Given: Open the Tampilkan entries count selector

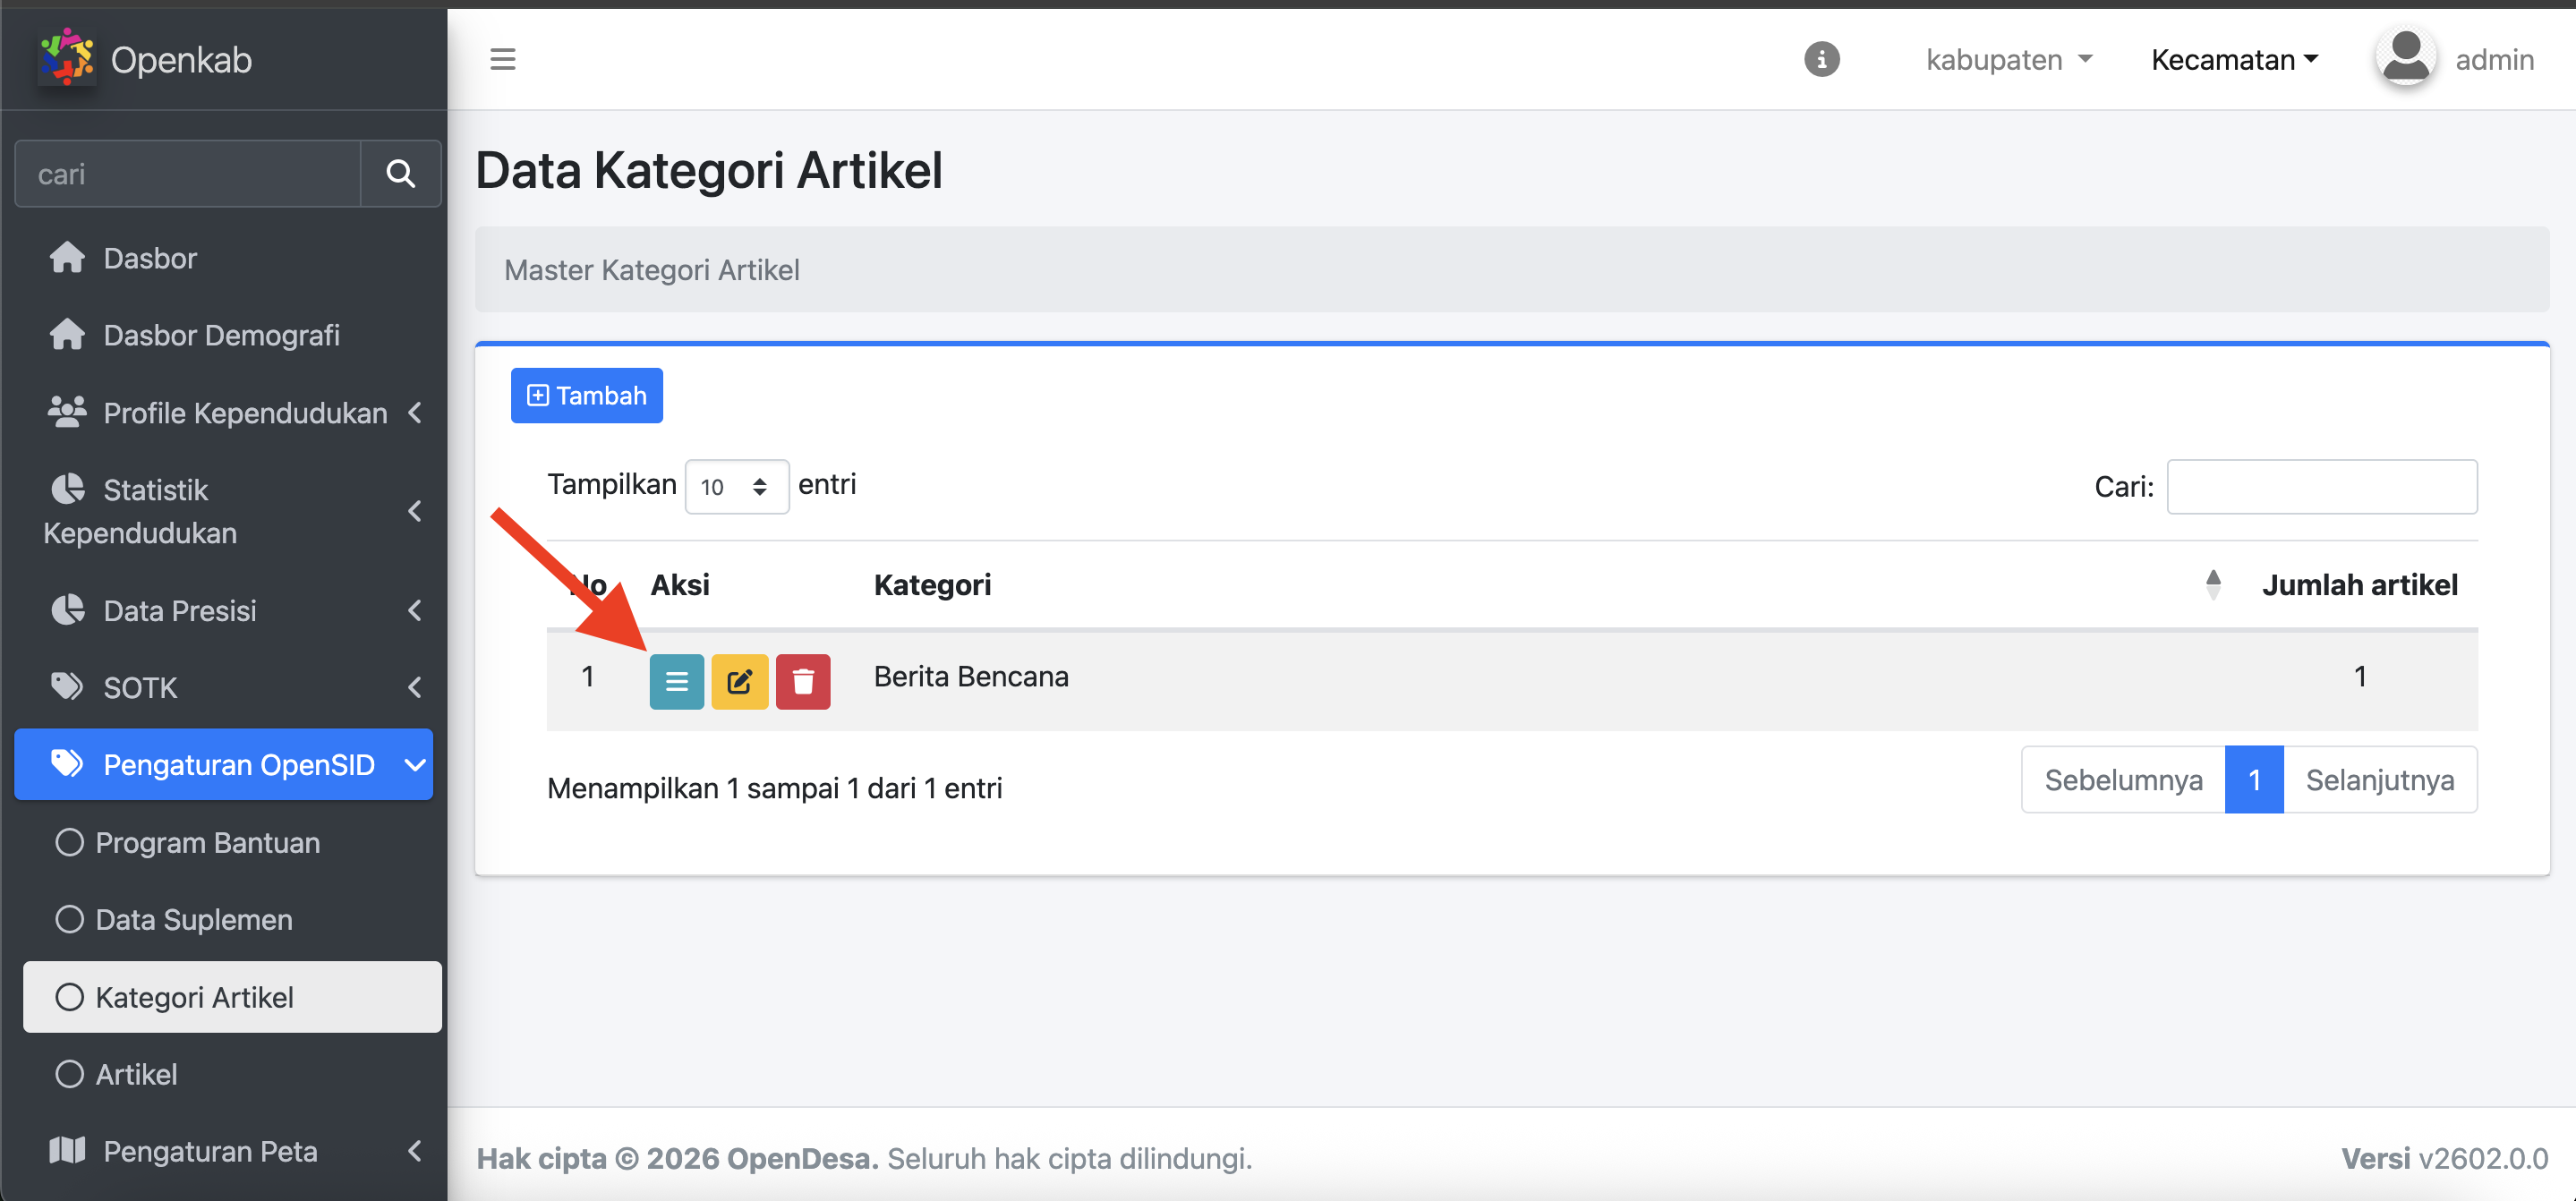Looking at the screenshot, I should click(736, 486).
